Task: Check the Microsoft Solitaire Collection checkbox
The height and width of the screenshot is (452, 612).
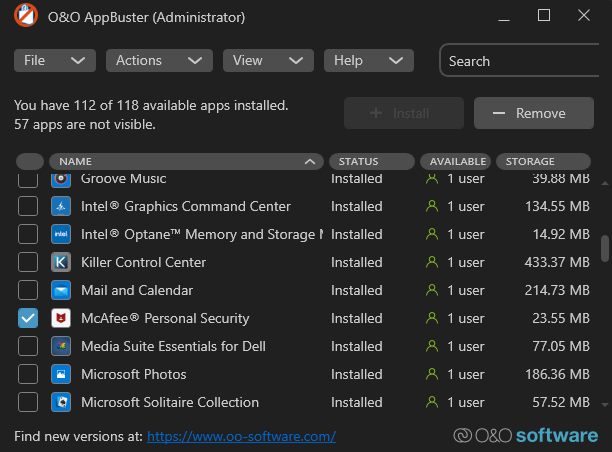Action: point(28,402)
